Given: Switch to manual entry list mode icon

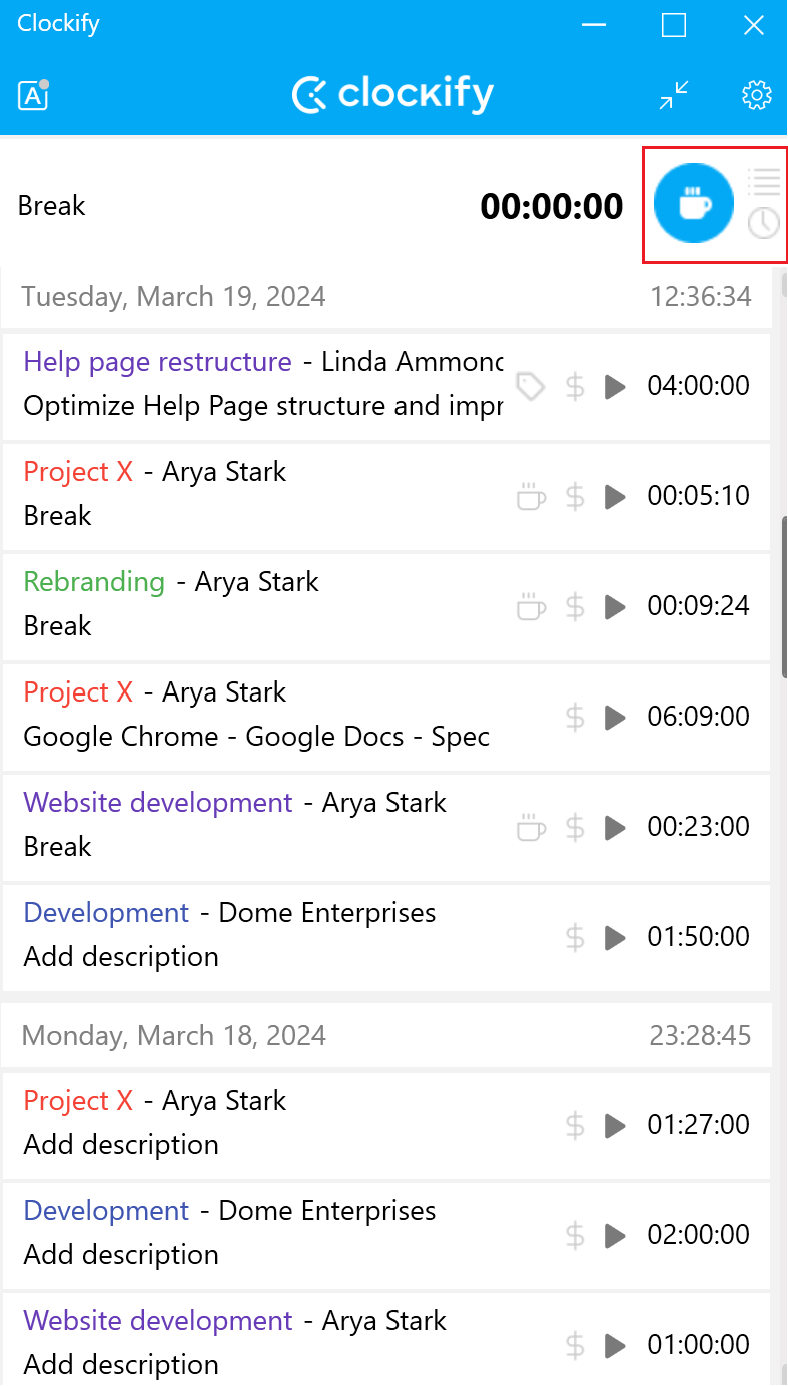Looking at the screenshot, I should point(764,182).
